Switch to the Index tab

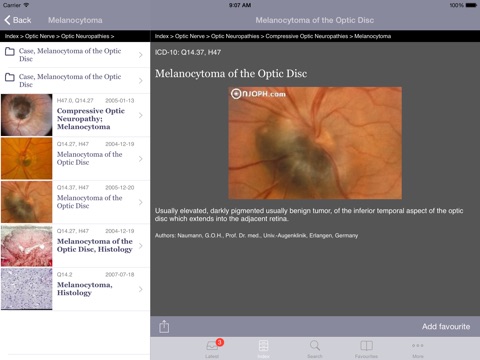pos(263,349)
